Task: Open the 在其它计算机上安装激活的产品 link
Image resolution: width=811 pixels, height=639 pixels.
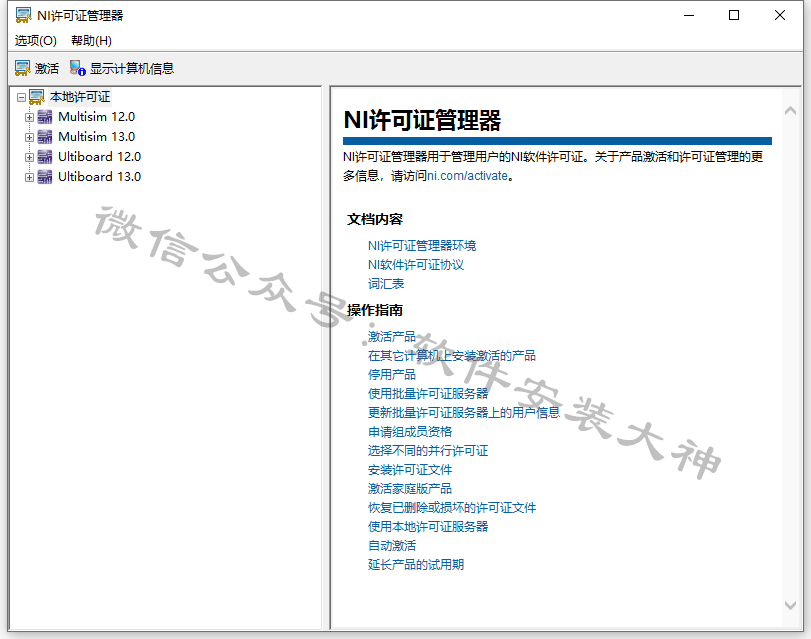Action: coord(452,355)
